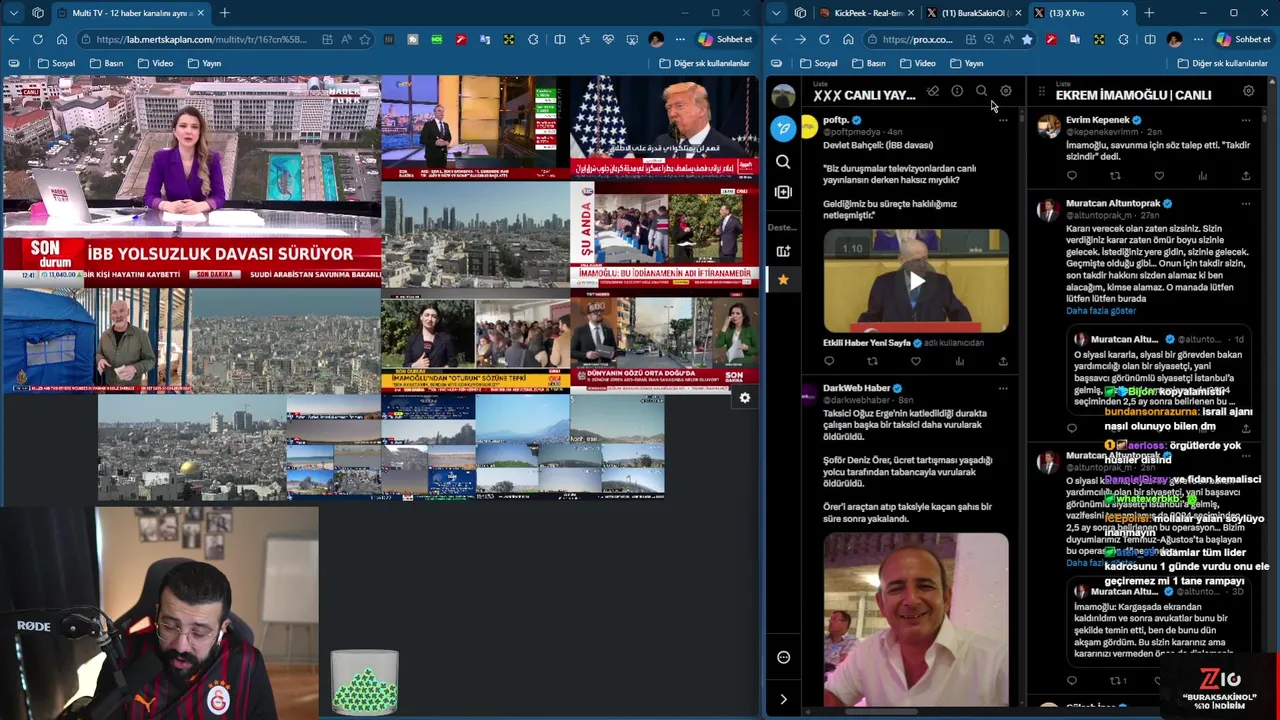Open more options on DarkWeb Haber post

coord(1003,388)
